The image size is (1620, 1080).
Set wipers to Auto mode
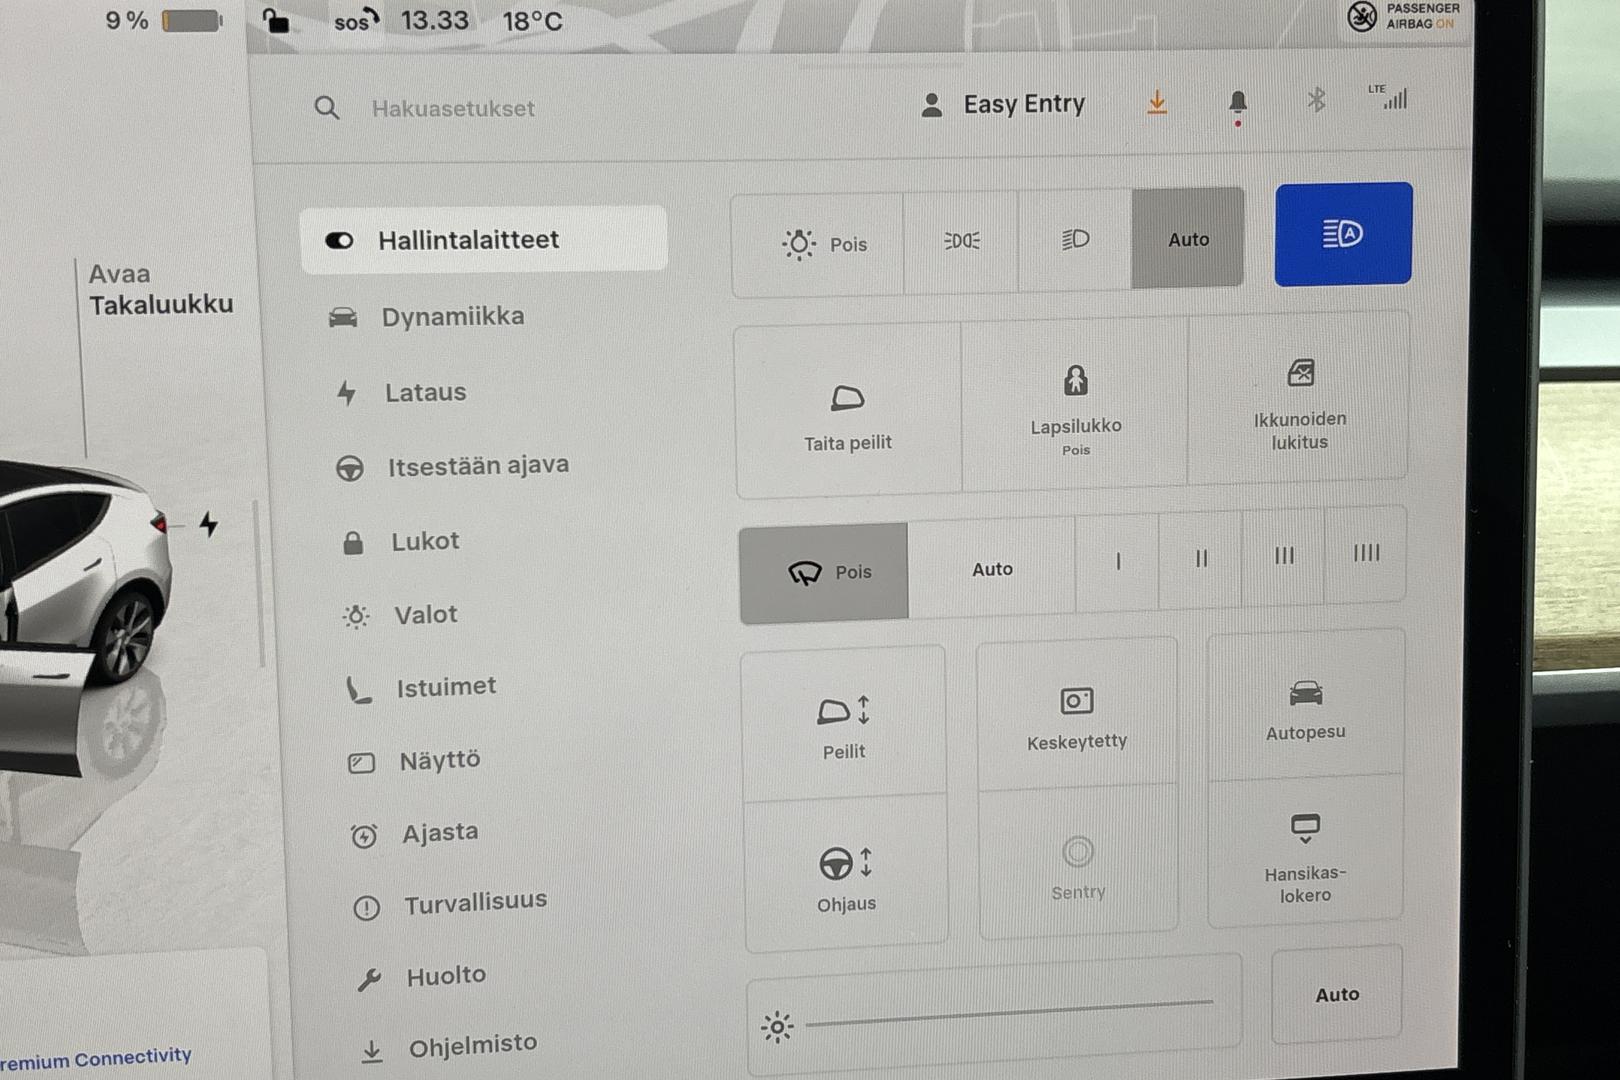coord(992,568)
